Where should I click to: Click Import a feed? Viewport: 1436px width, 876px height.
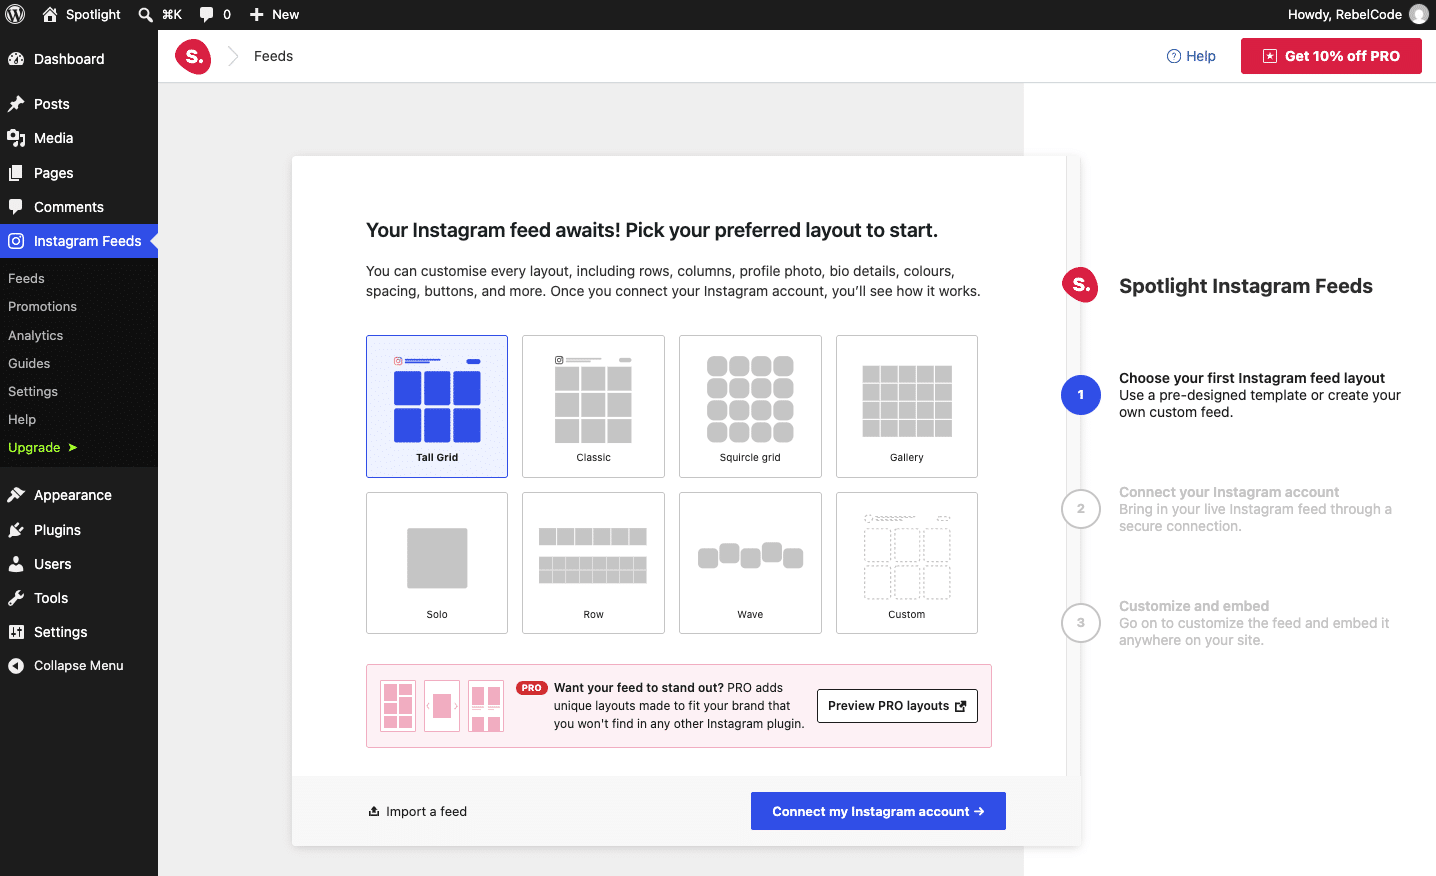tap(417, 812)
